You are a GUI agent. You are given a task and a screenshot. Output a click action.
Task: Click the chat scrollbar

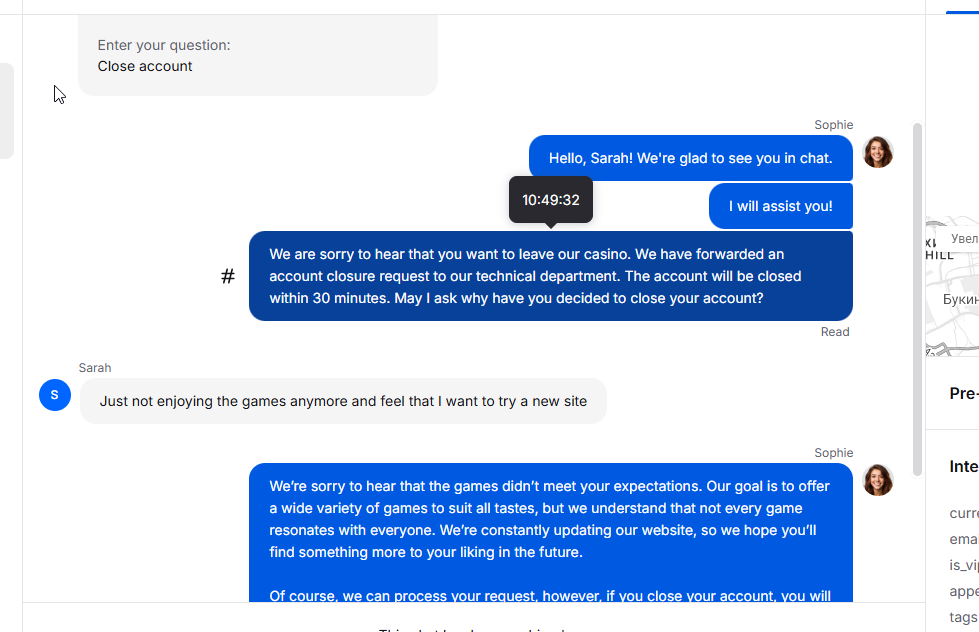(x=917, y=300)
